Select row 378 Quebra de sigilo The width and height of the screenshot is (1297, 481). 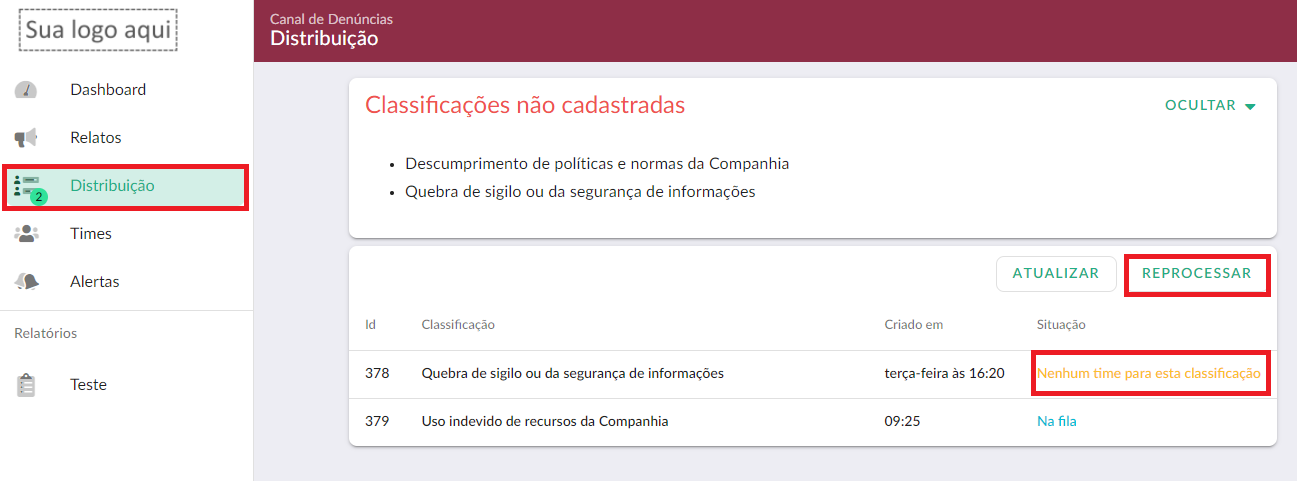click(x=812, y=374)
